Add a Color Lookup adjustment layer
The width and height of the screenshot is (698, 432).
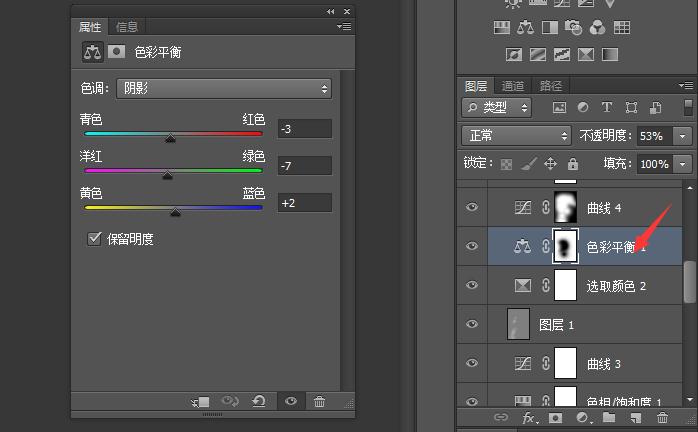(x=622, y=28)
